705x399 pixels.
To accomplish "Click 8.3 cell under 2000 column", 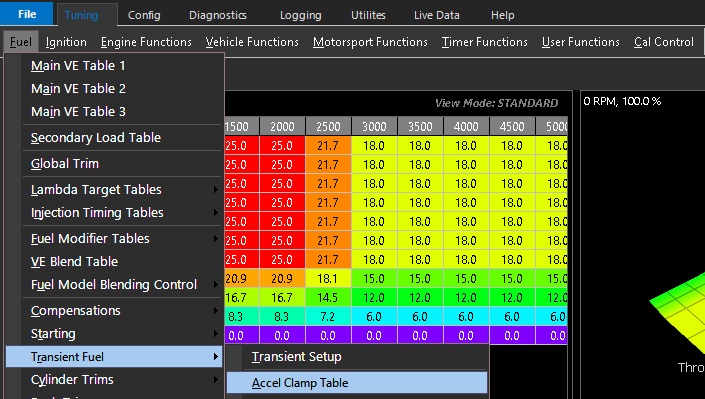I will pyautogui.click(x=282, y=317).
